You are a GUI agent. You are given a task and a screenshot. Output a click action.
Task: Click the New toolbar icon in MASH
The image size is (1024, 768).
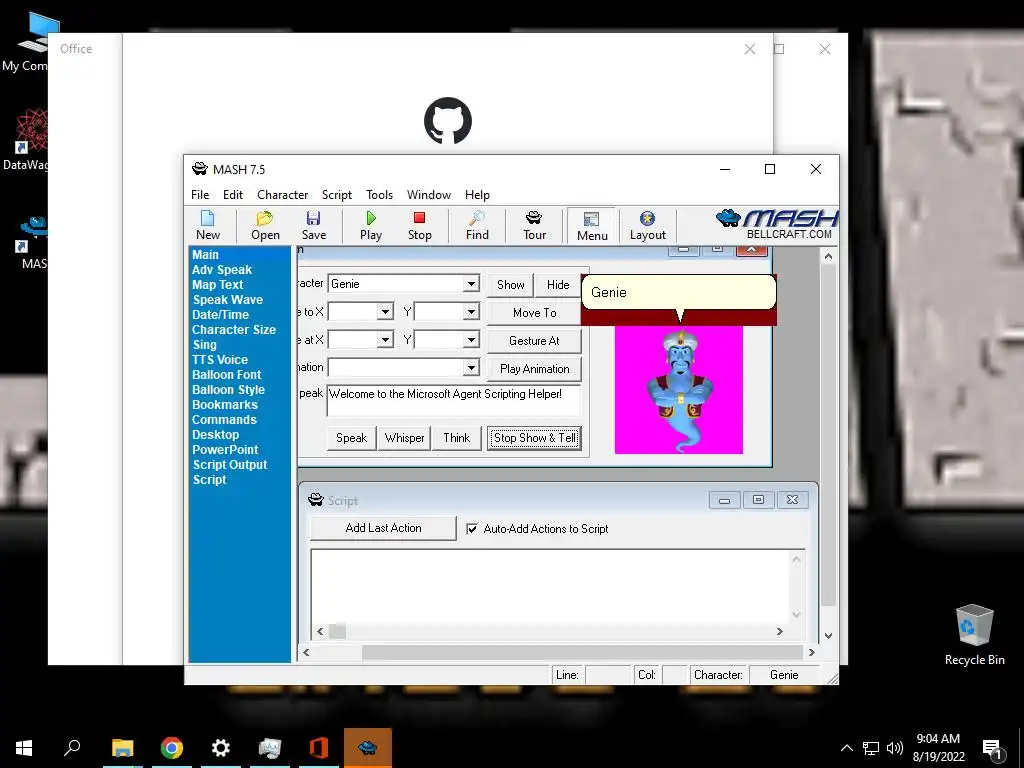pos(208,225)
